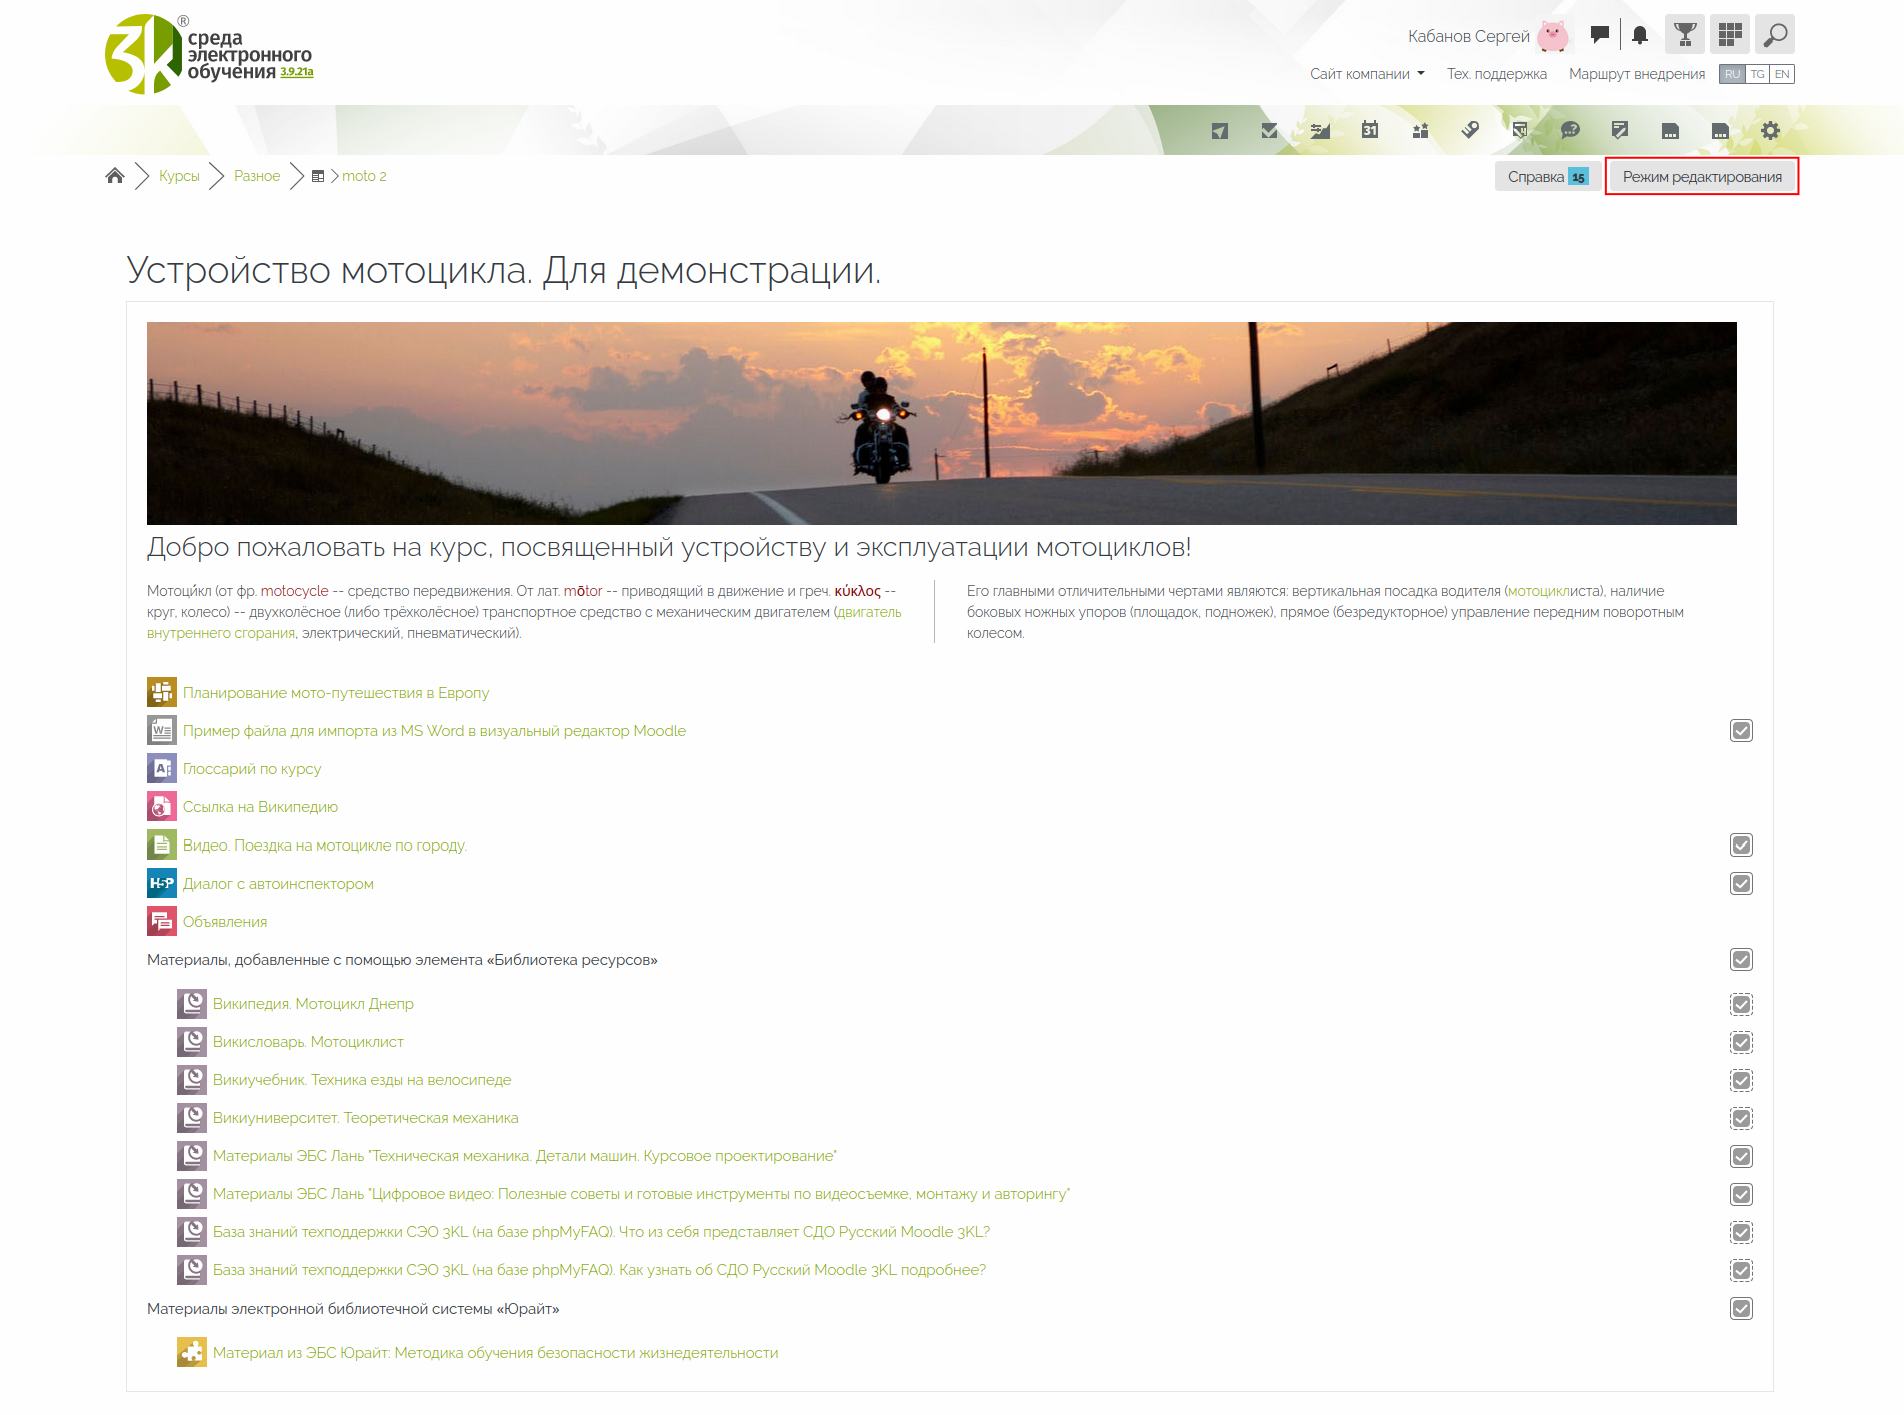Open the calendar 31 dock icon
The image size is (1904, 1415).
pyautogui.click(x=1370, y=130)
